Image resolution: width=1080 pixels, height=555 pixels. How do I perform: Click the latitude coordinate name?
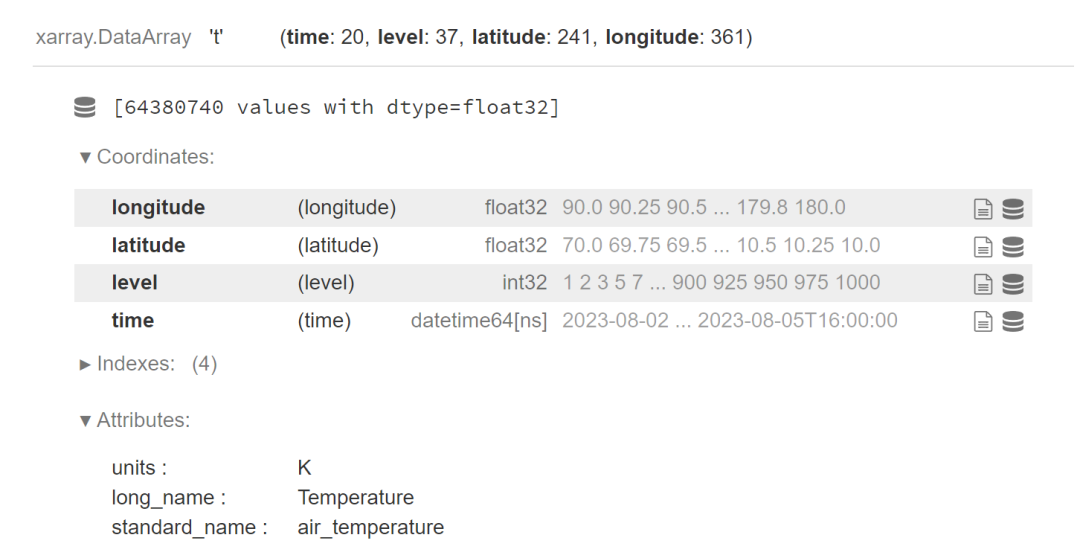148,246
